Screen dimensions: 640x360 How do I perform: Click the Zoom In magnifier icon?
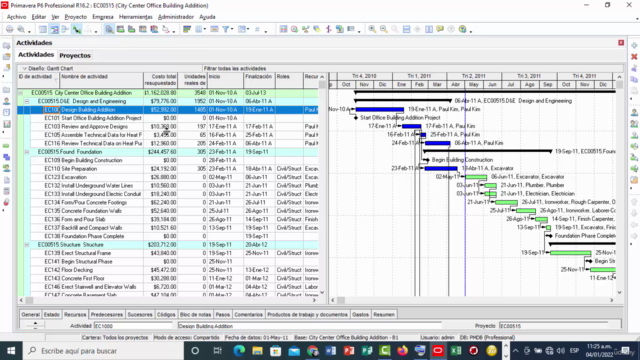(x=372, y=29)
